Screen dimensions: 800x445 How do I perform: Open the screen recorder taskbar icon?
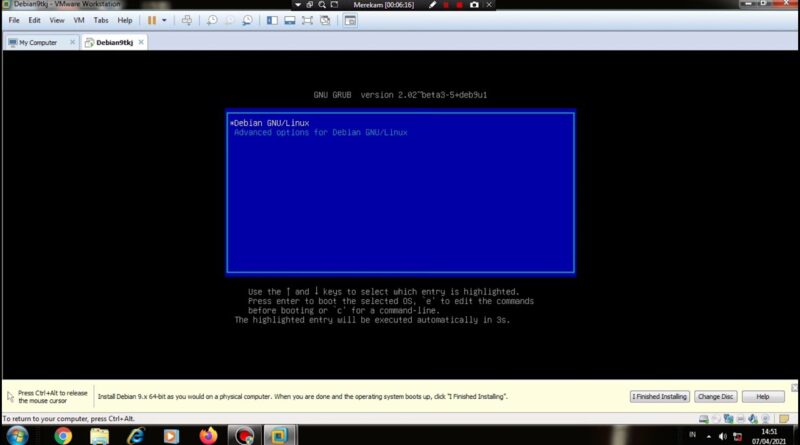[244, 436]
